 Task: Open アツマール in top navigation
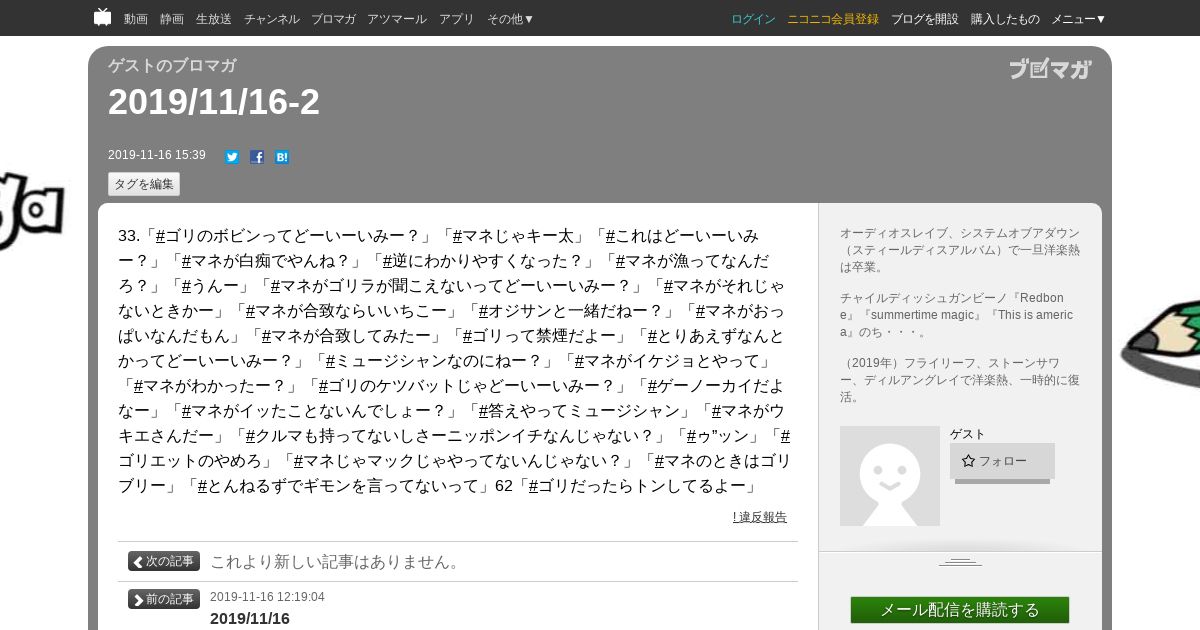point(397,19)
